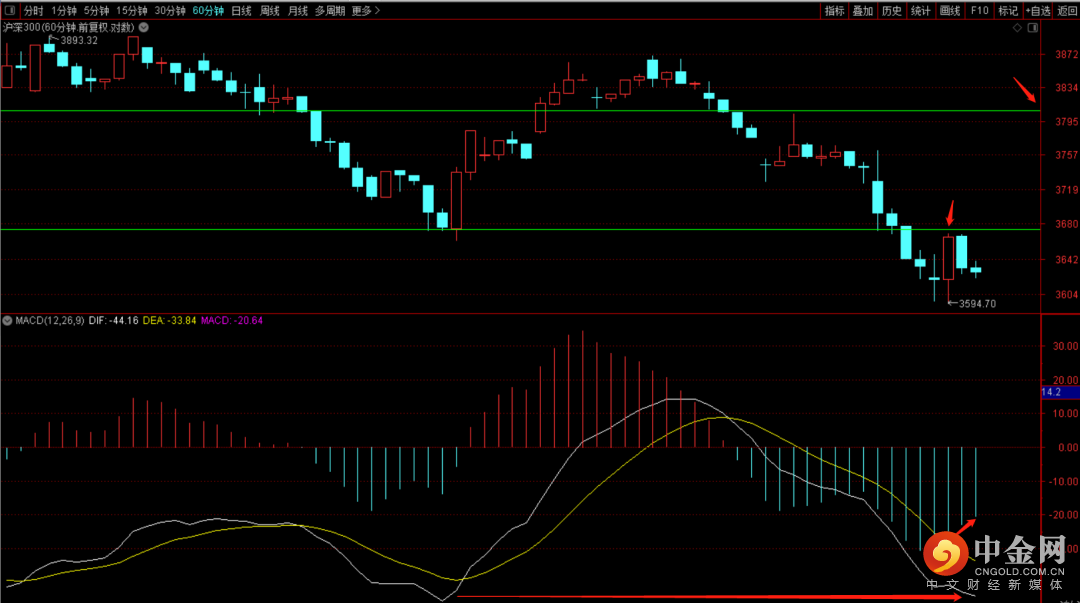
Task: Open F10 company info
Action: coord(979,11)
